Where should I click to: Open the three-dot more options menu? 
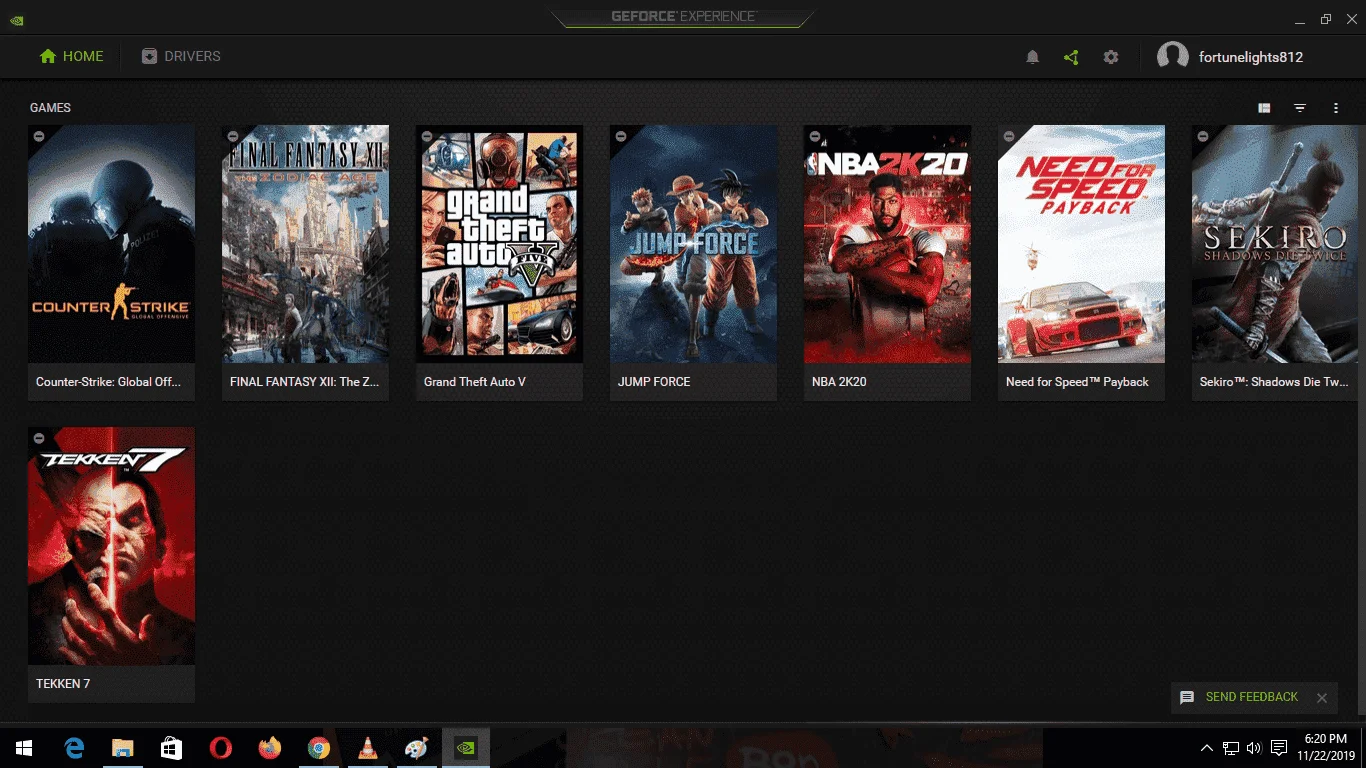(1336, 108)
